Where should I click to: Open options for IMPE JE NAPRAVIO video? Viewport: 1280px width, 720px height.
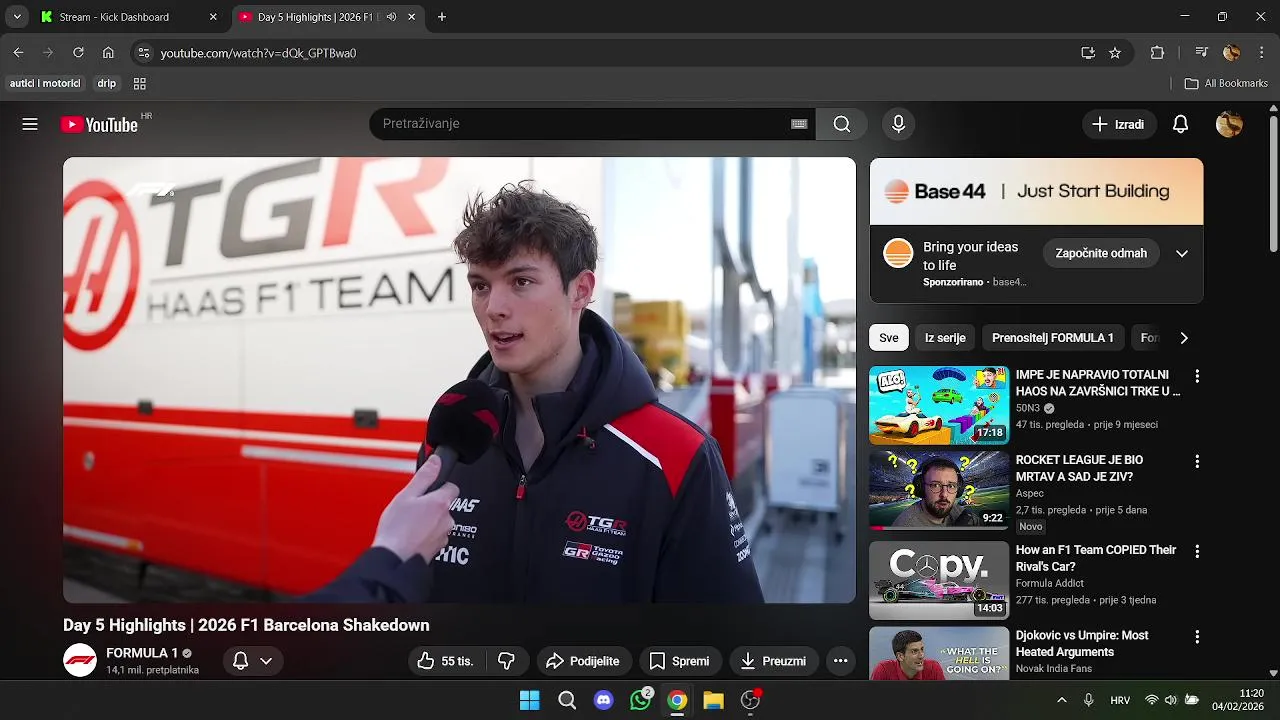click(x=1196, y=376)
